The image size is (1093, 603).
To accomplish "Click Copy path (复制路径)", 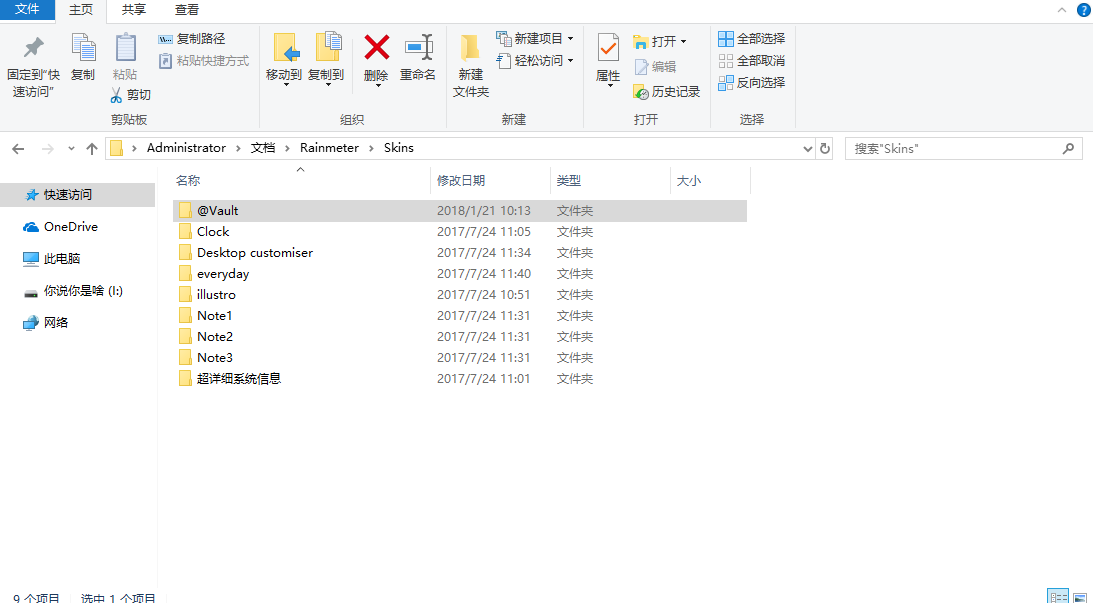I will click(x=192, y=39).
